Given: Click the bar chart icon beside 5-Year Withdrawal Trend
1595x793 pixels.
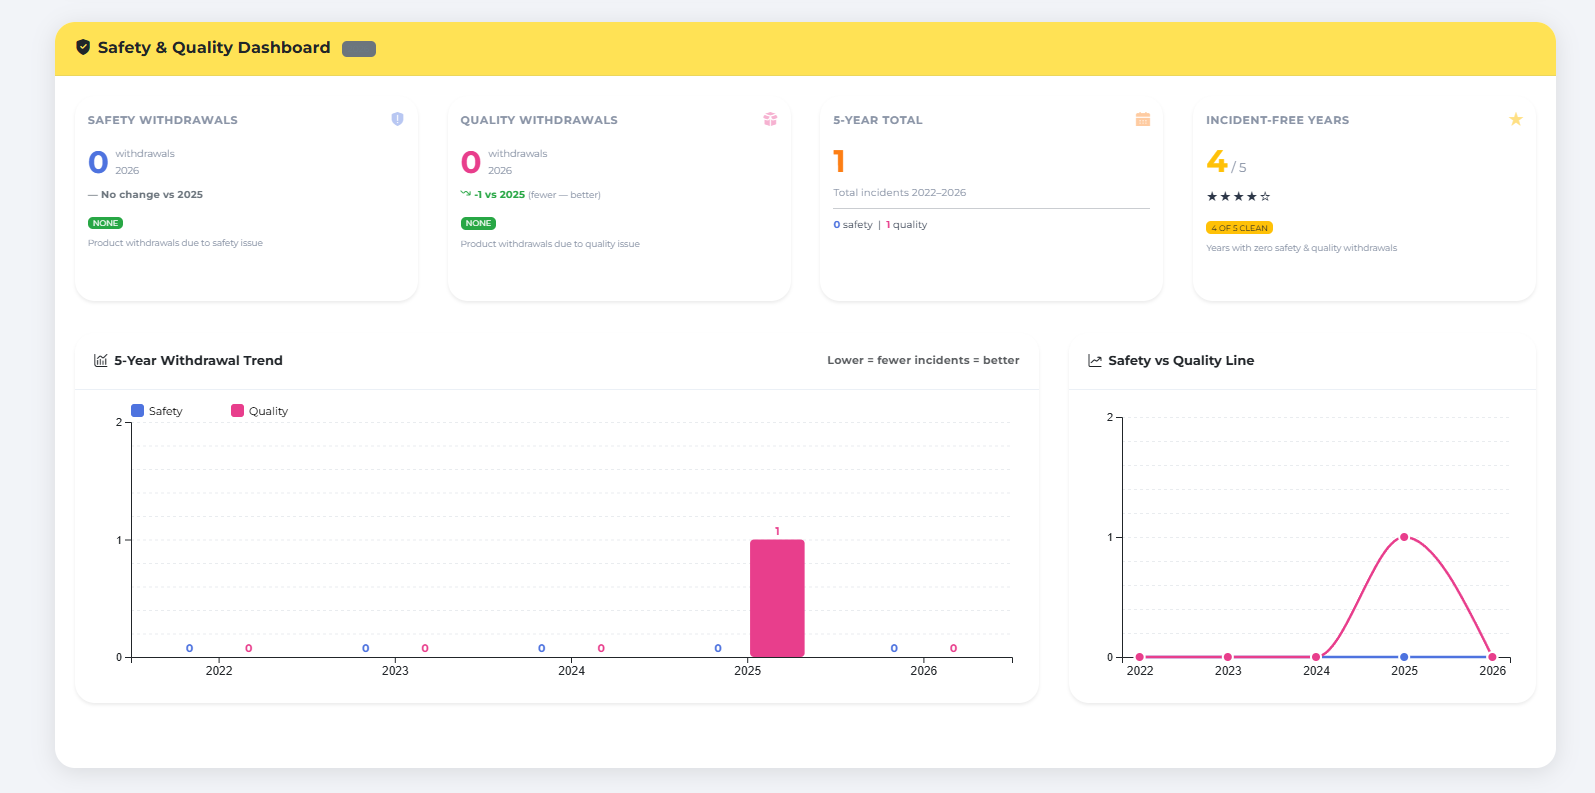Looking at the screenshot, I should pyautogui.click(x=101, y=361).
